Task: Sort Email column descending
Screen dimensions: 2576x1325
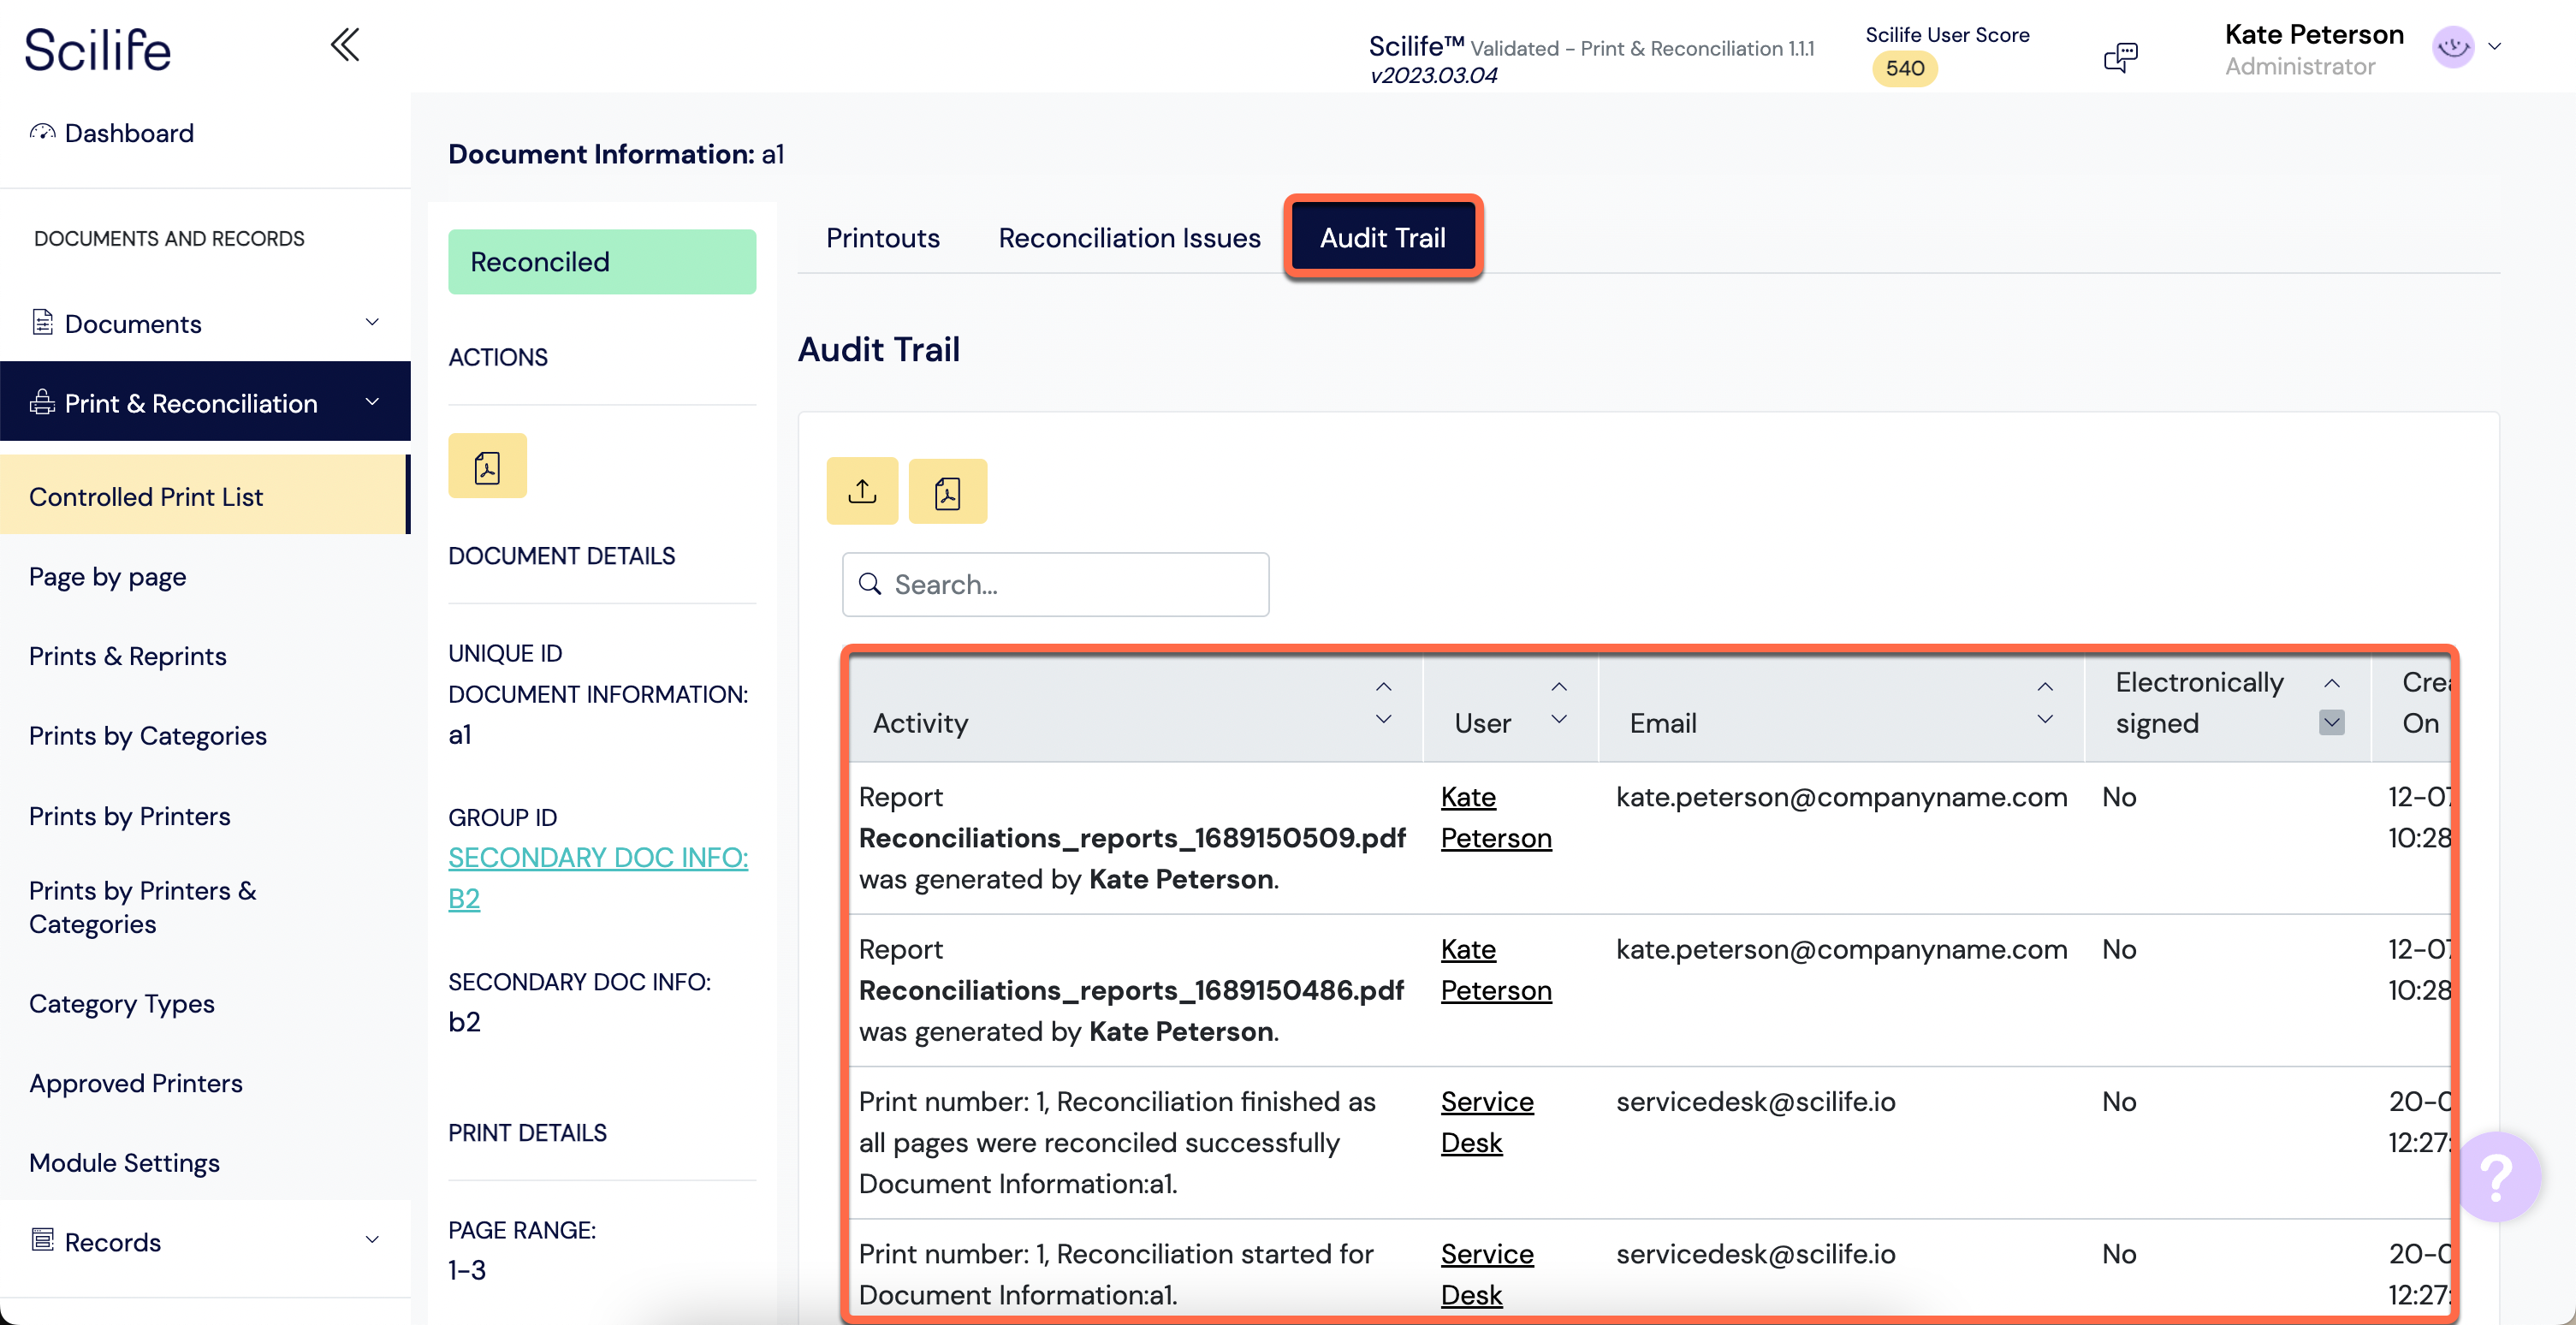Action: pos(2045,718)
